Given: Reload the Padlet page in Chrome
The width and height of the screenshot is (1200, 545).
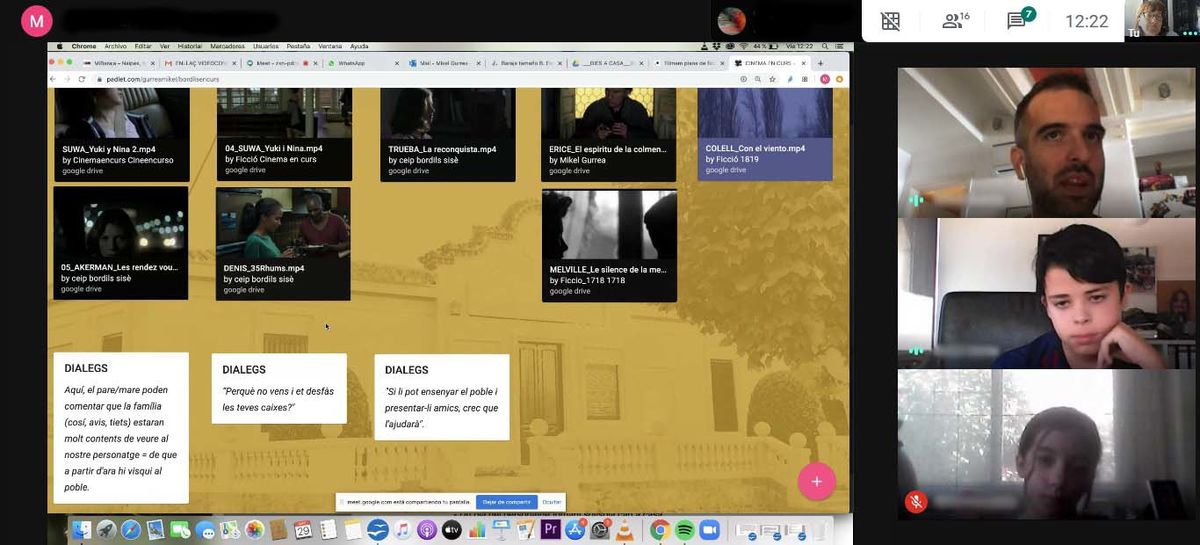Looking at the screenshot, I should pos(81,78).
